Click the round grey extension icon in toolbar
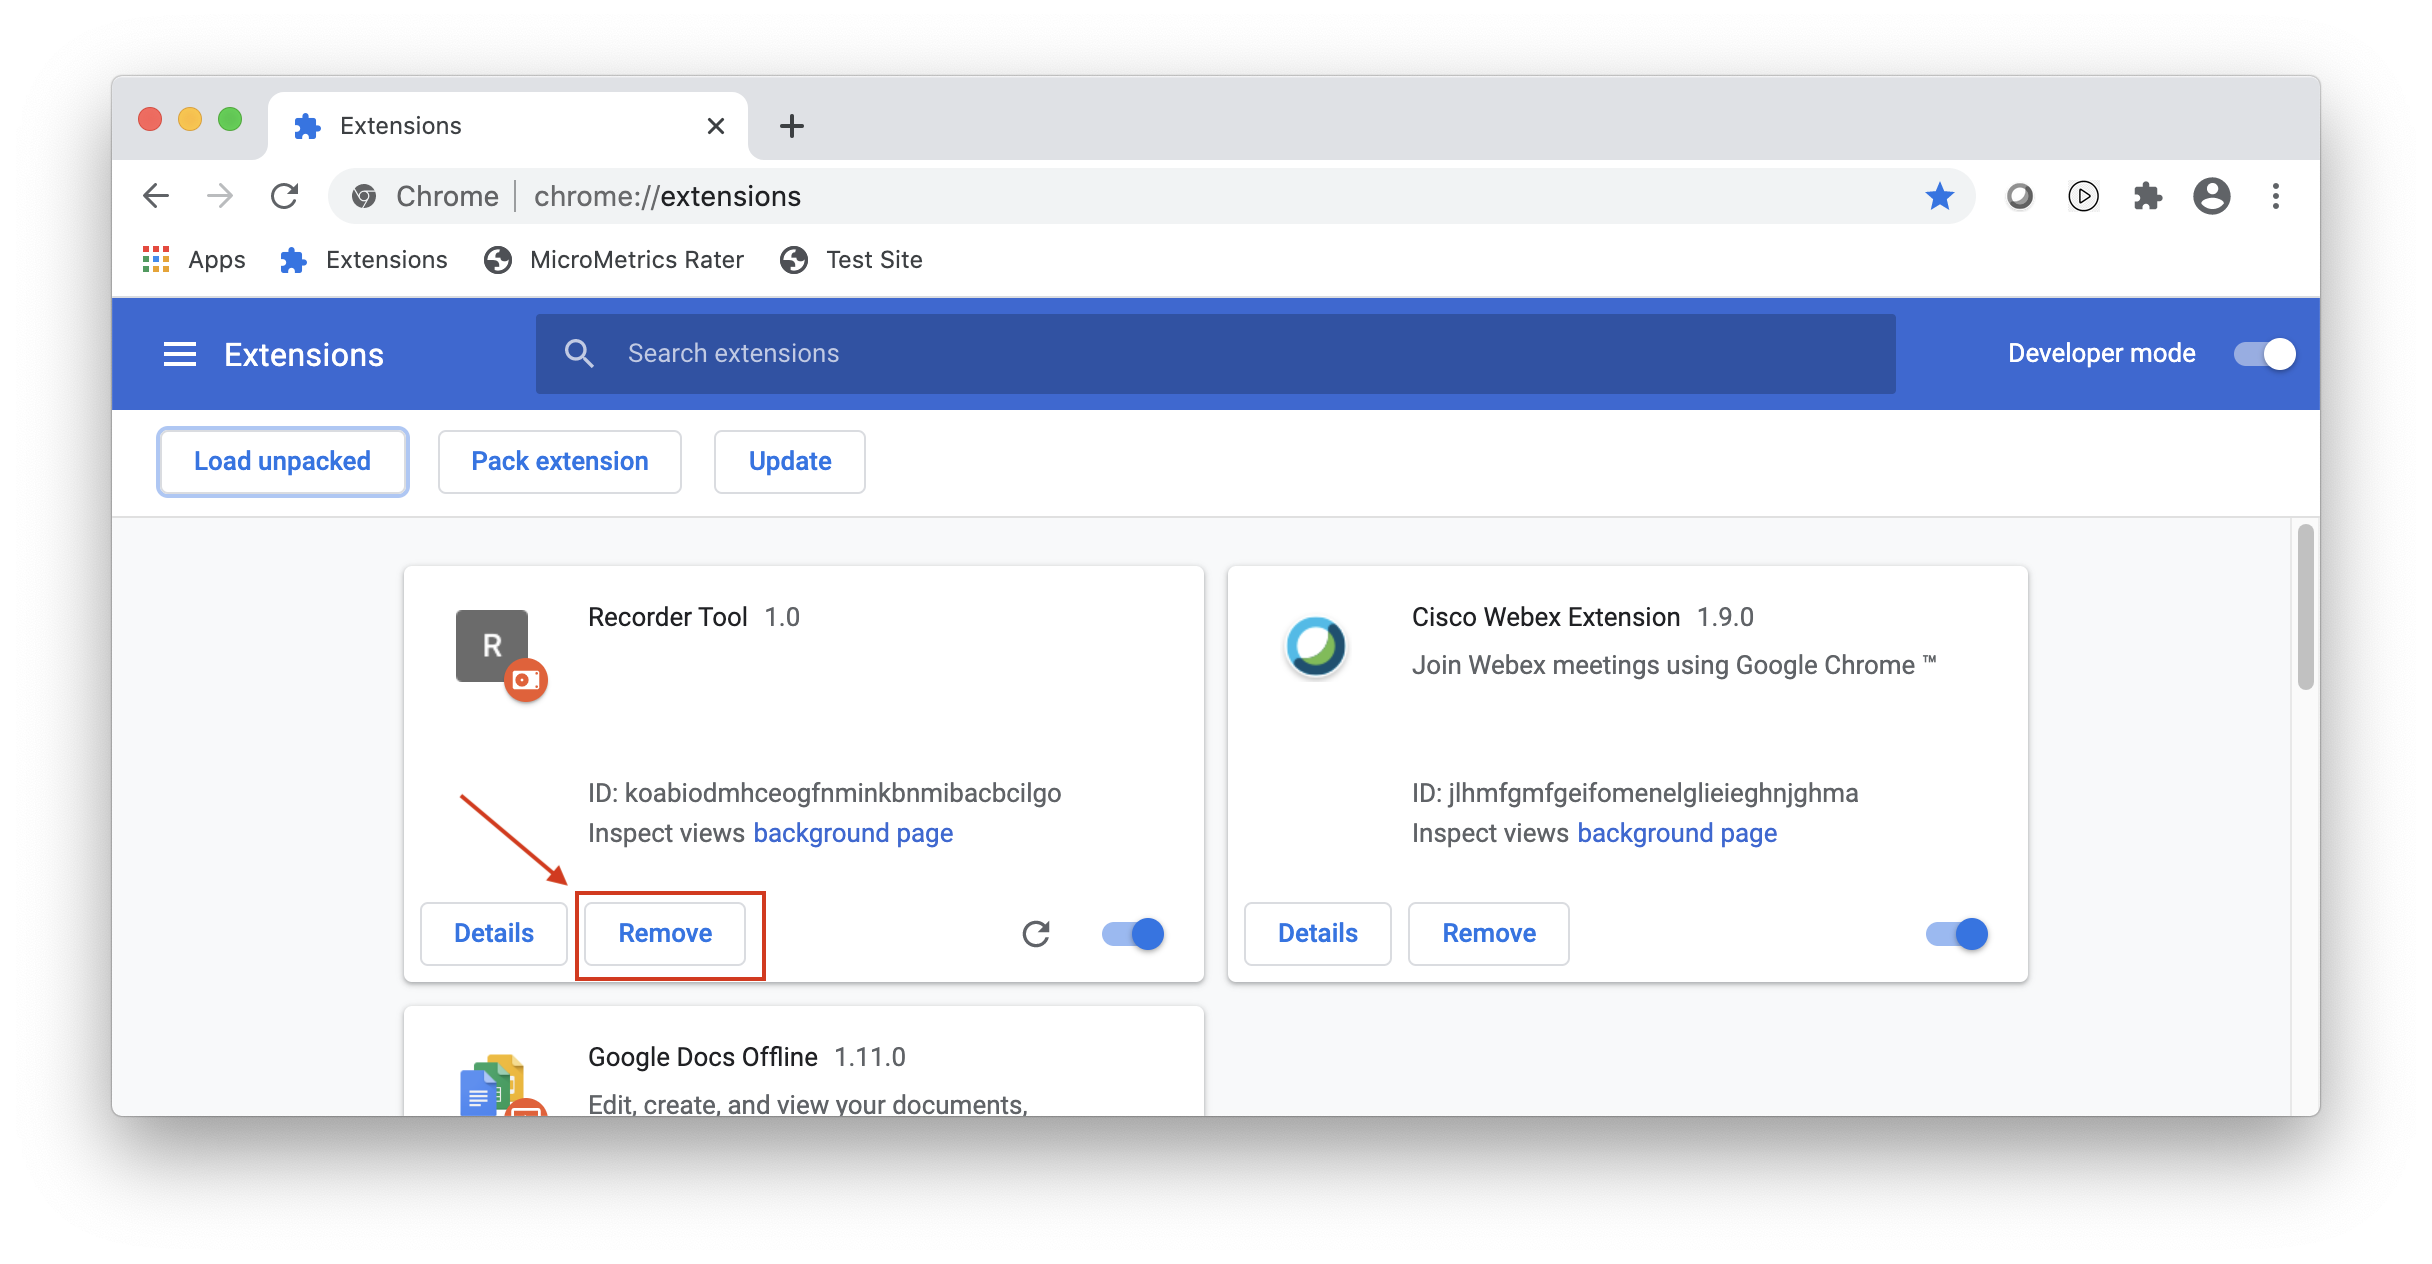2432x1264 pixels. pyautogui.click(x=2020, y=196)
